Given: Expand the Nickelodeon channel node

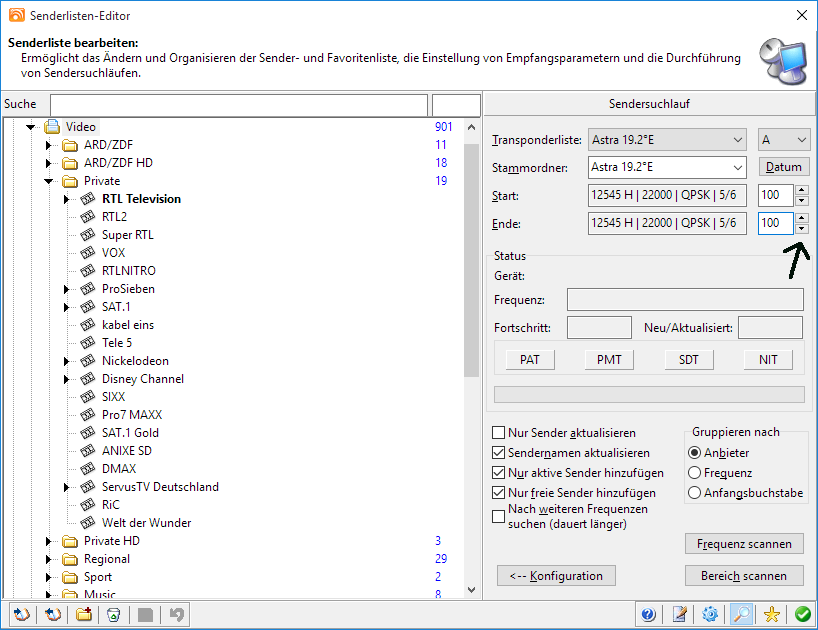Looking at the screenshot, I should tap(66, 361).
